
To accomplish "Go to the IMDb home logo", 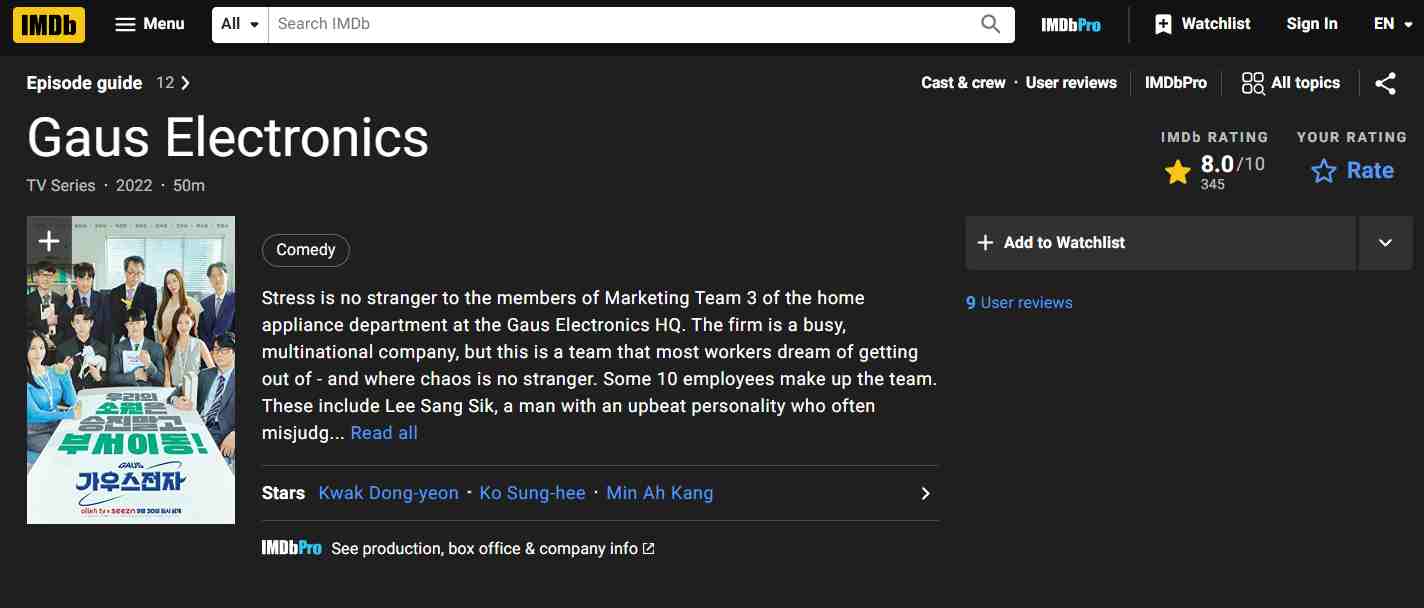I will point(48,24).
